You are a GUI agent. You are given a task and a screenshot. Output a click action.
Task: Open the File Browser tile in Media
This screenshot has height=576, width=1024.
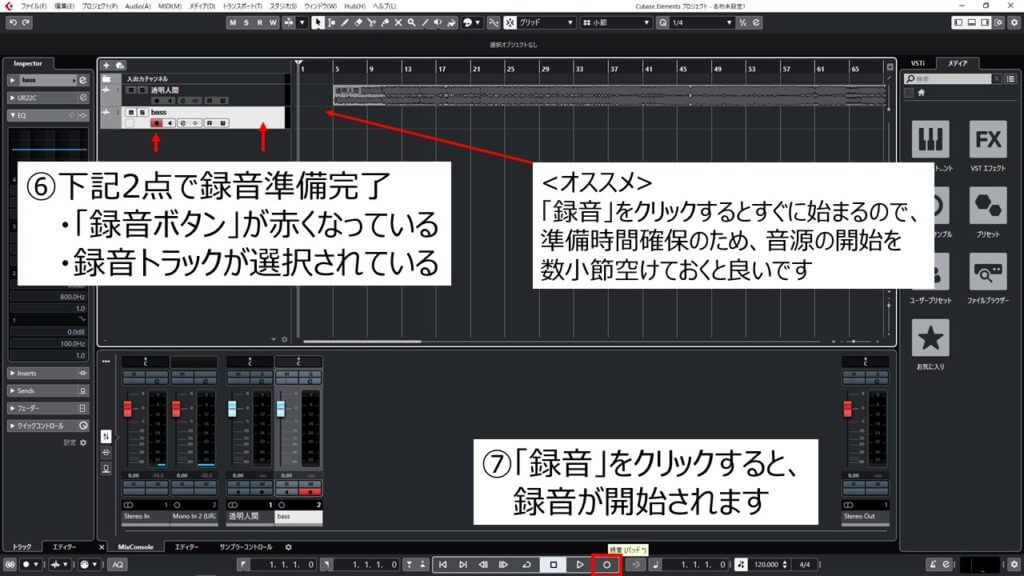(987, 272)
